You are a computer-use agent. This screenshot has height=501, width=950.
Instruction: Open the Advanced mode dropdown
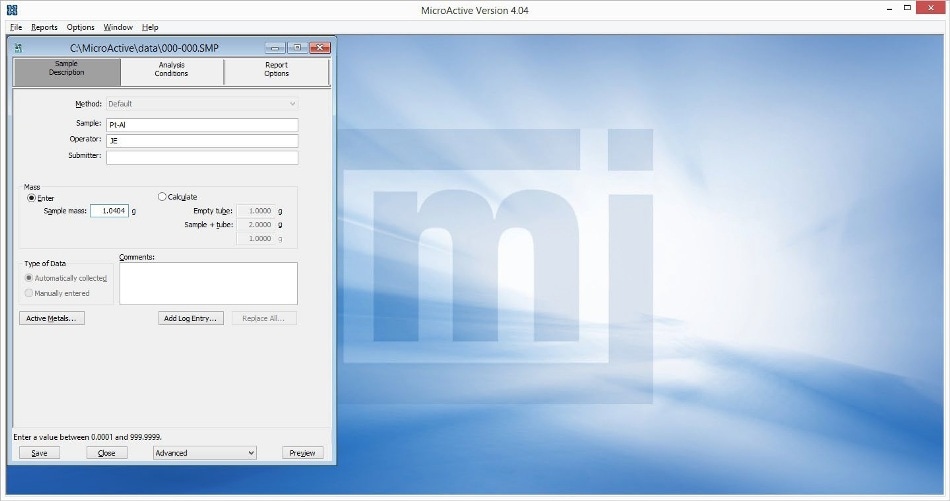point(205,453)
